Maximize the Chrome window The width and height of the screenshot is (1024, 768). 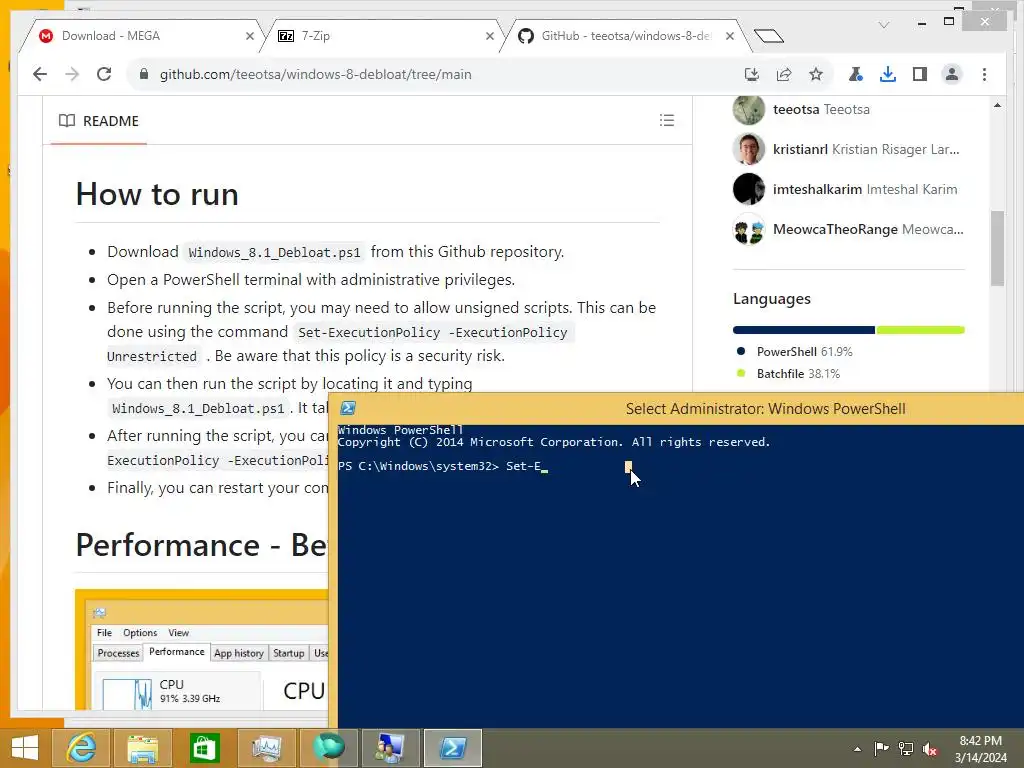coord(949,22)
